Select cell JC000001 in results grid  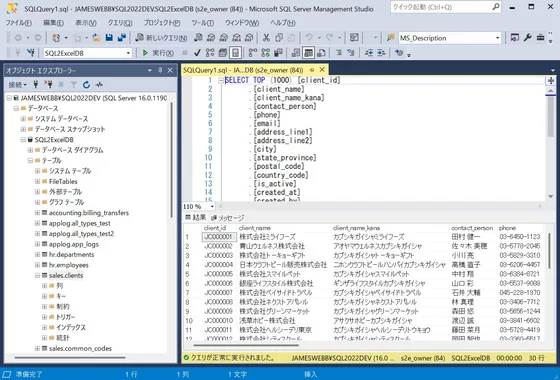pos(219,237)
